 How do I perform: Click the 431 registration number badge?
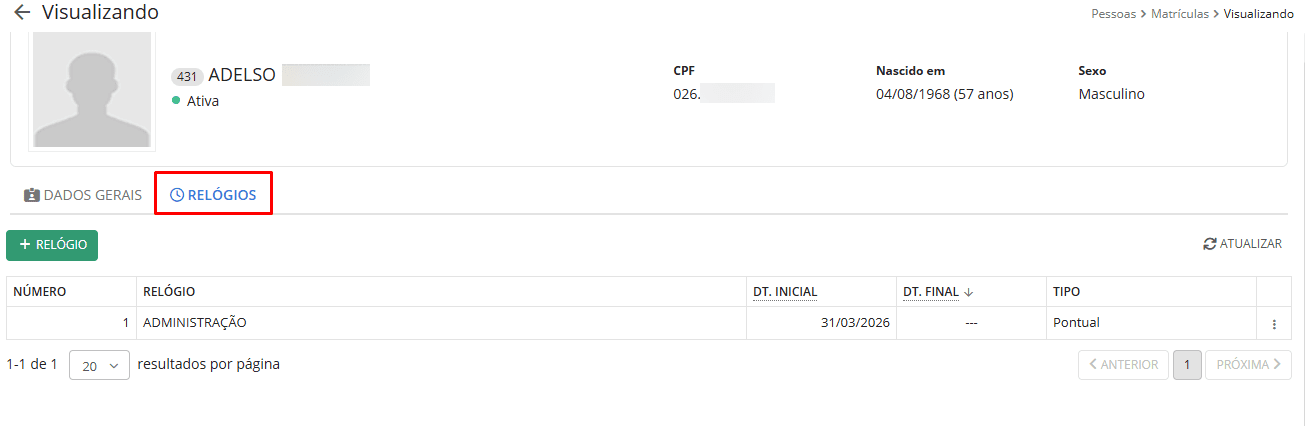click(187, 76)
